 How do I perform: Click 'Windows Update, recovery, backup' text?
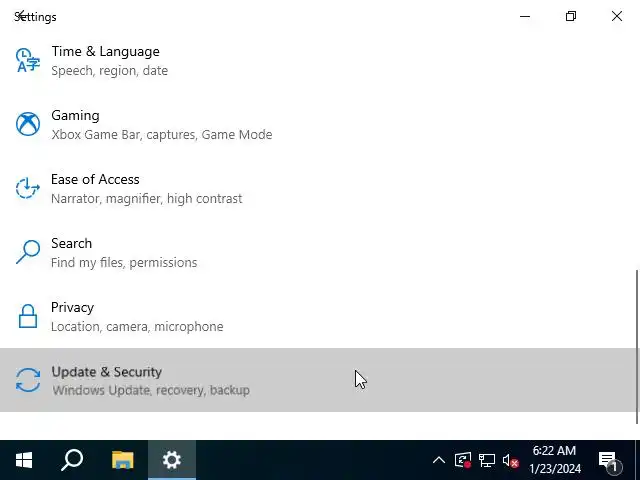(151, 390)
